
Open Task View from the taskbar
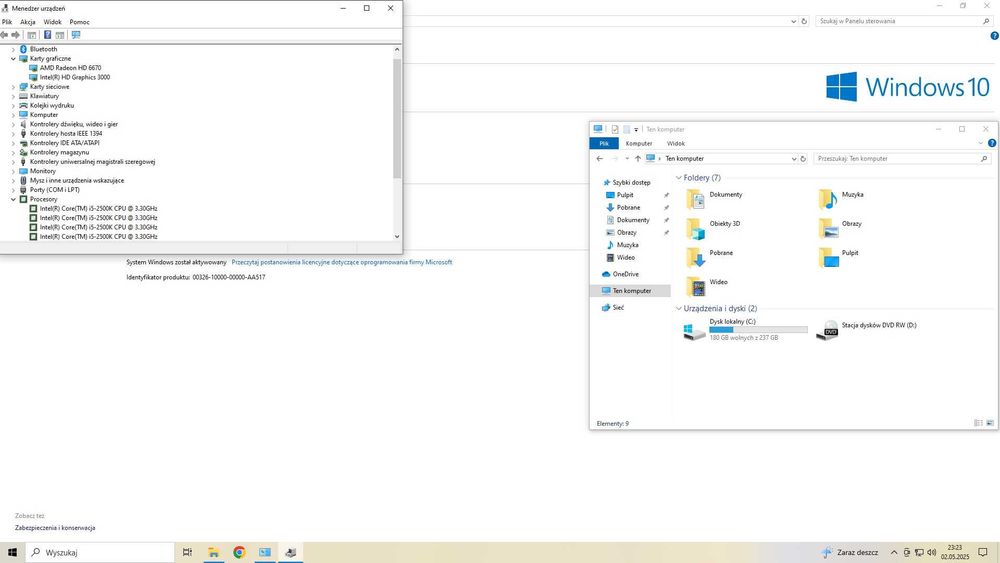[x=187, y=552]
